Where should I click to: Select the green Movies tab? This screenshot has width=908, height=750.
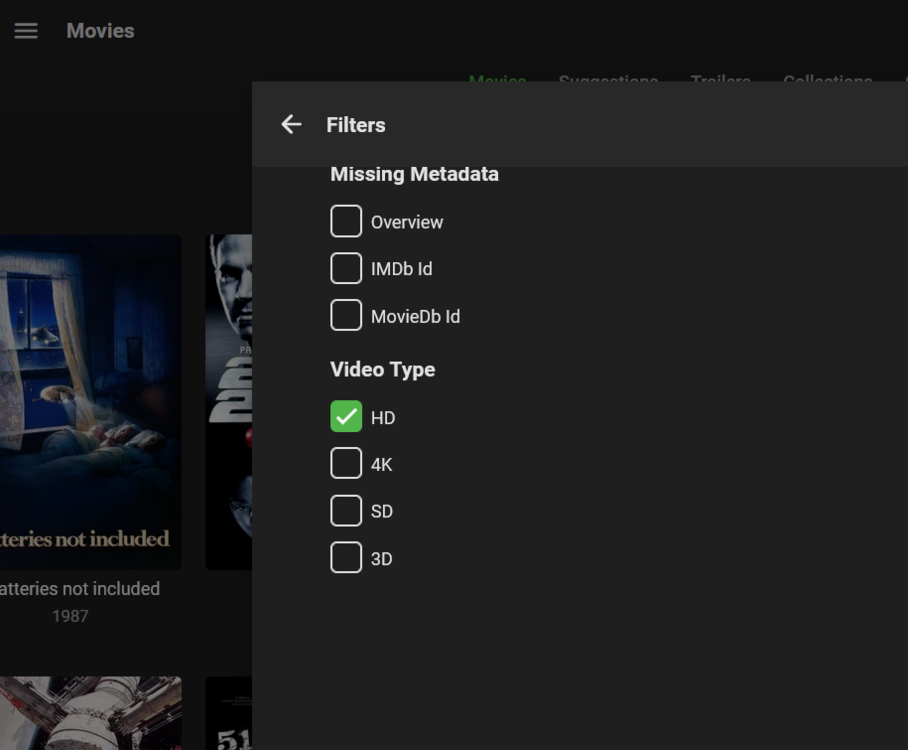coord(497,79)
